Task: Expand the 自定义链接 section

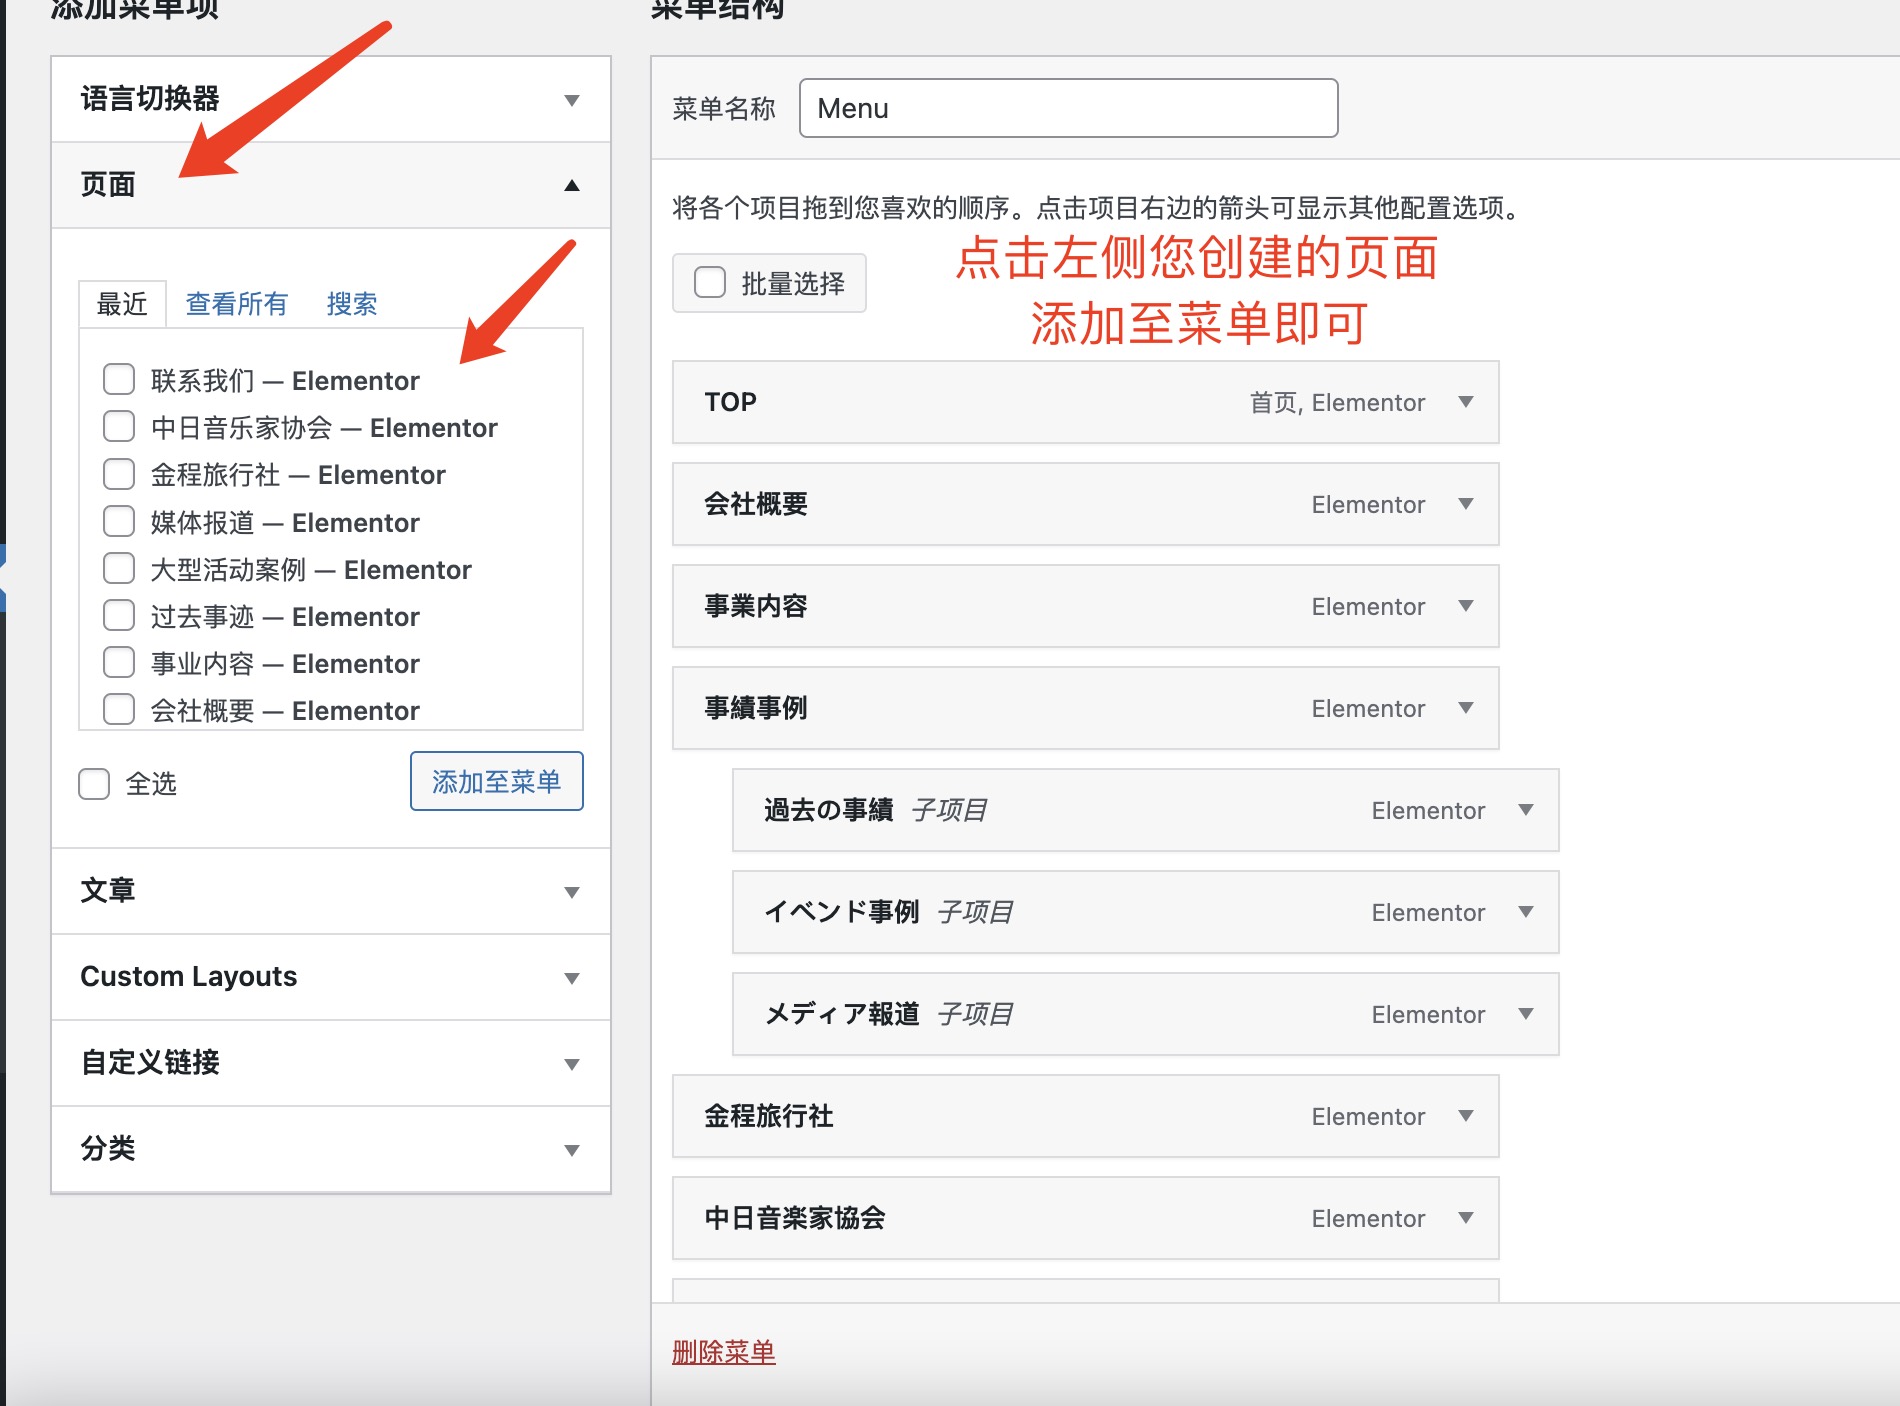Action: [571, 1064]
